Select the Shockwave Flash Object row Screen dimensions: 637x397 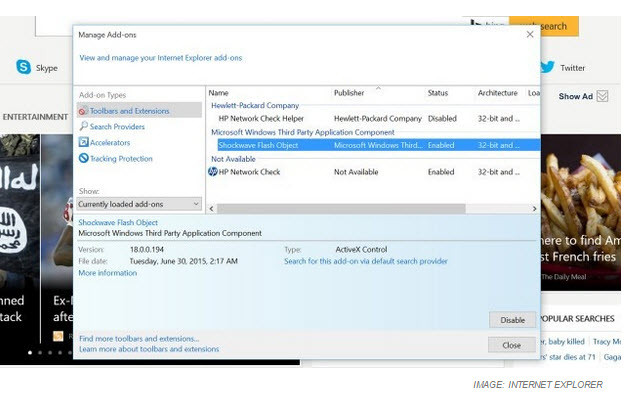coord(379,145)
